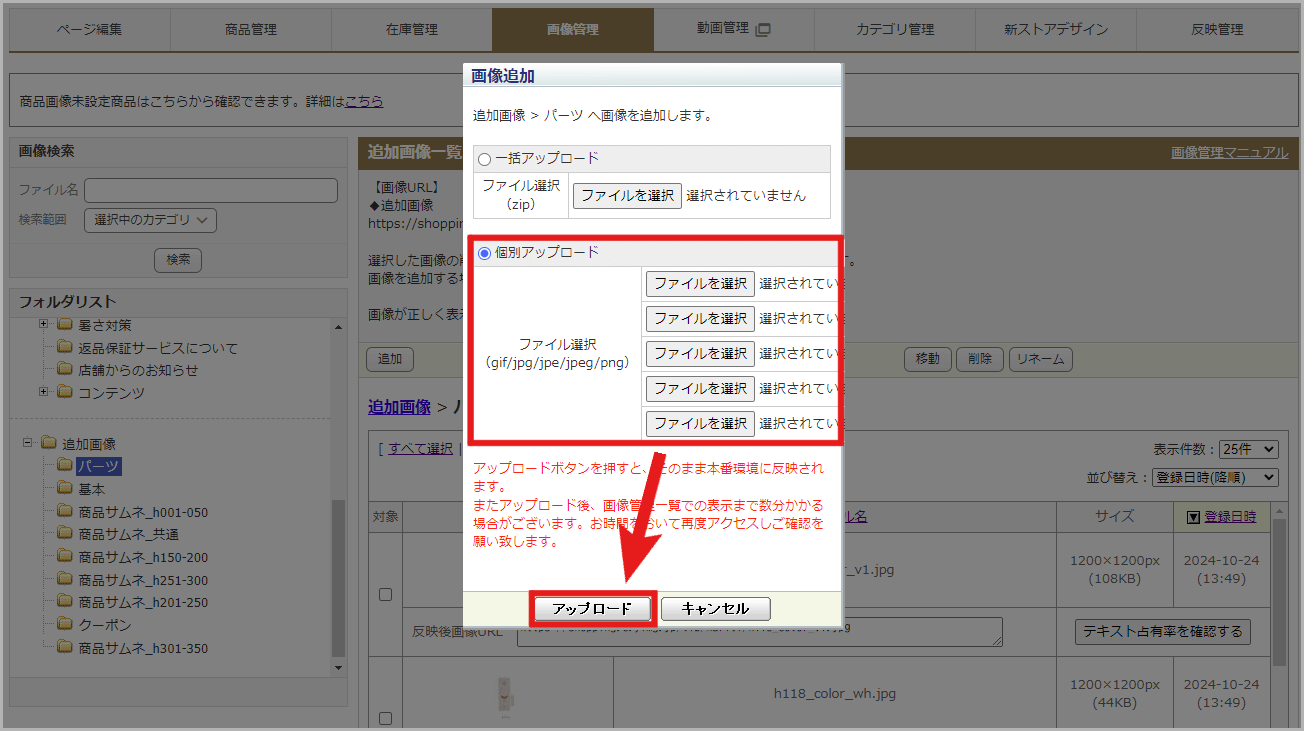Follow the こちら link in the notice
The width and height of the screenshot is (1304, 731).
click(x=364, y=101)
